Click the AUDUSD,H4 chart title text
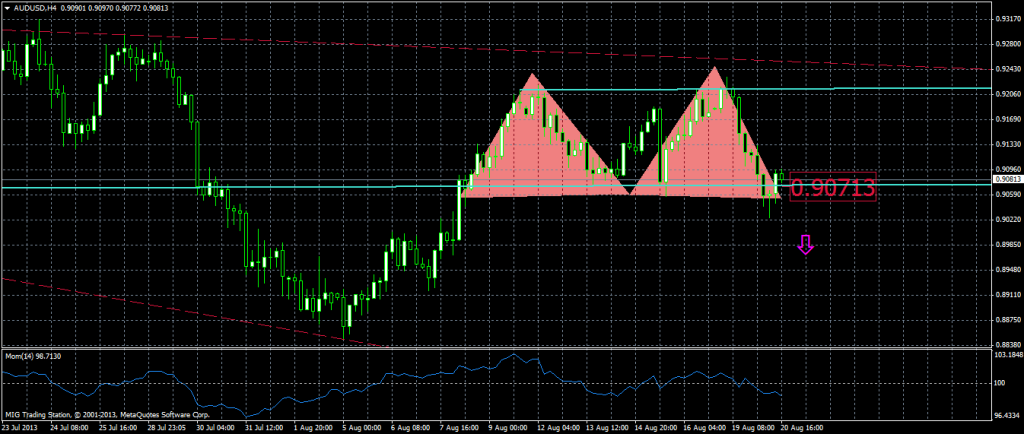 pyautogui.click(x=36, y=8)
